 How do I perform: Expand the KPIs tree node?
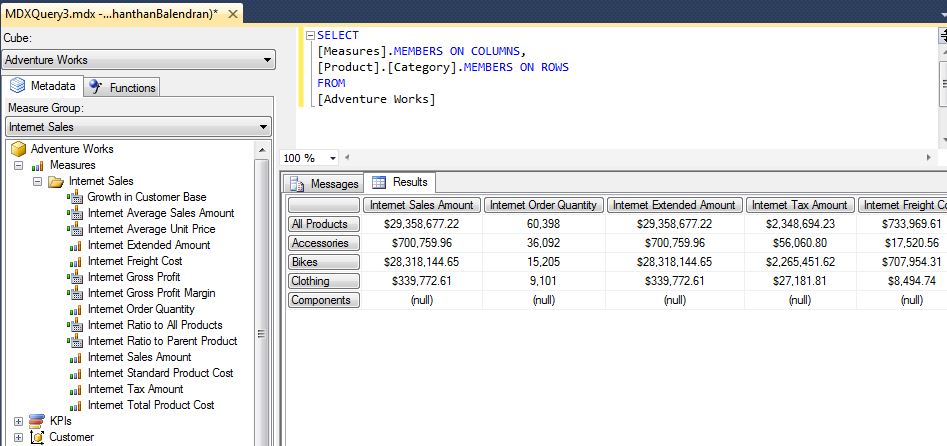(18, 421)
